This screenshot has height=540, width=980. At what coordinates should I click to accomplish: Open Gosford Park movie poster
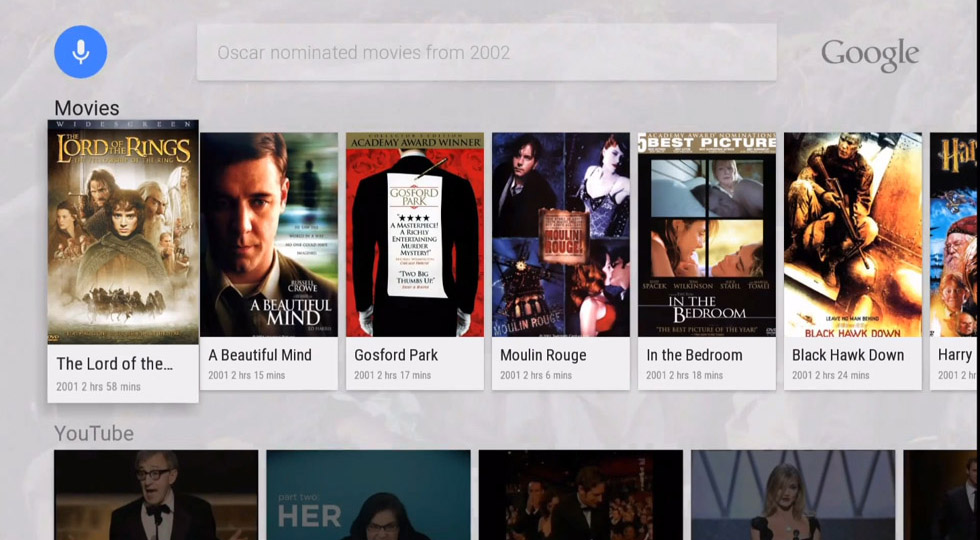pos(415,234)
